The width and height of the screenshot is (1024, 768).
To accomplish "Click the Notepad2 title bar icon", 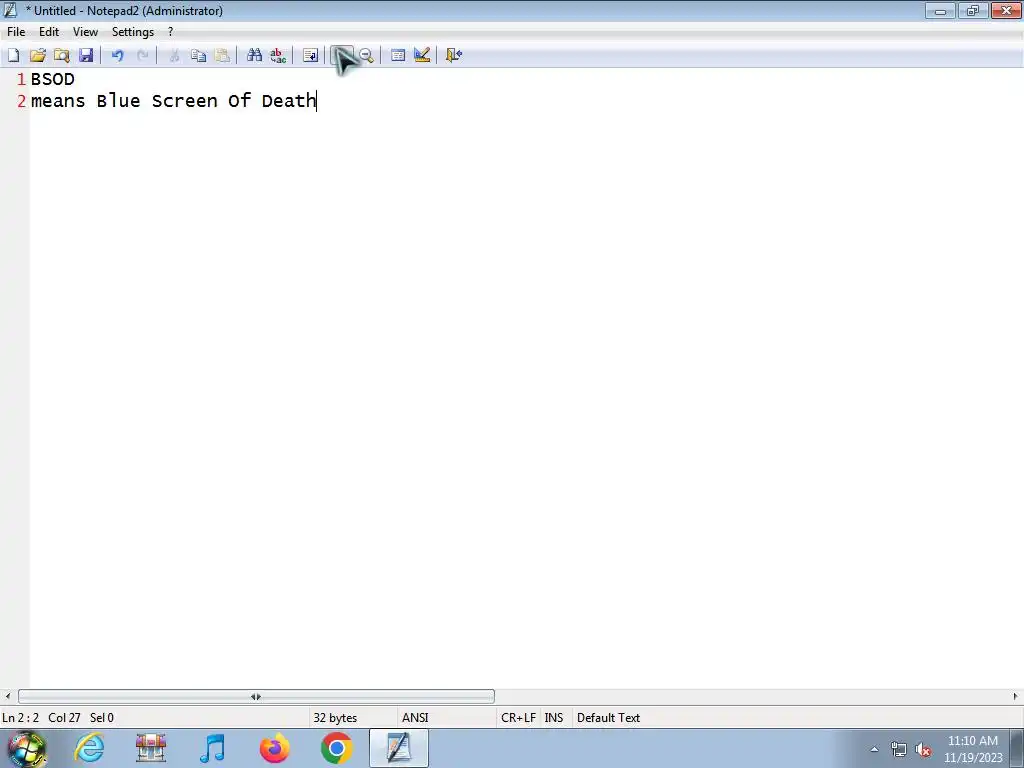I will click(10, 10).
